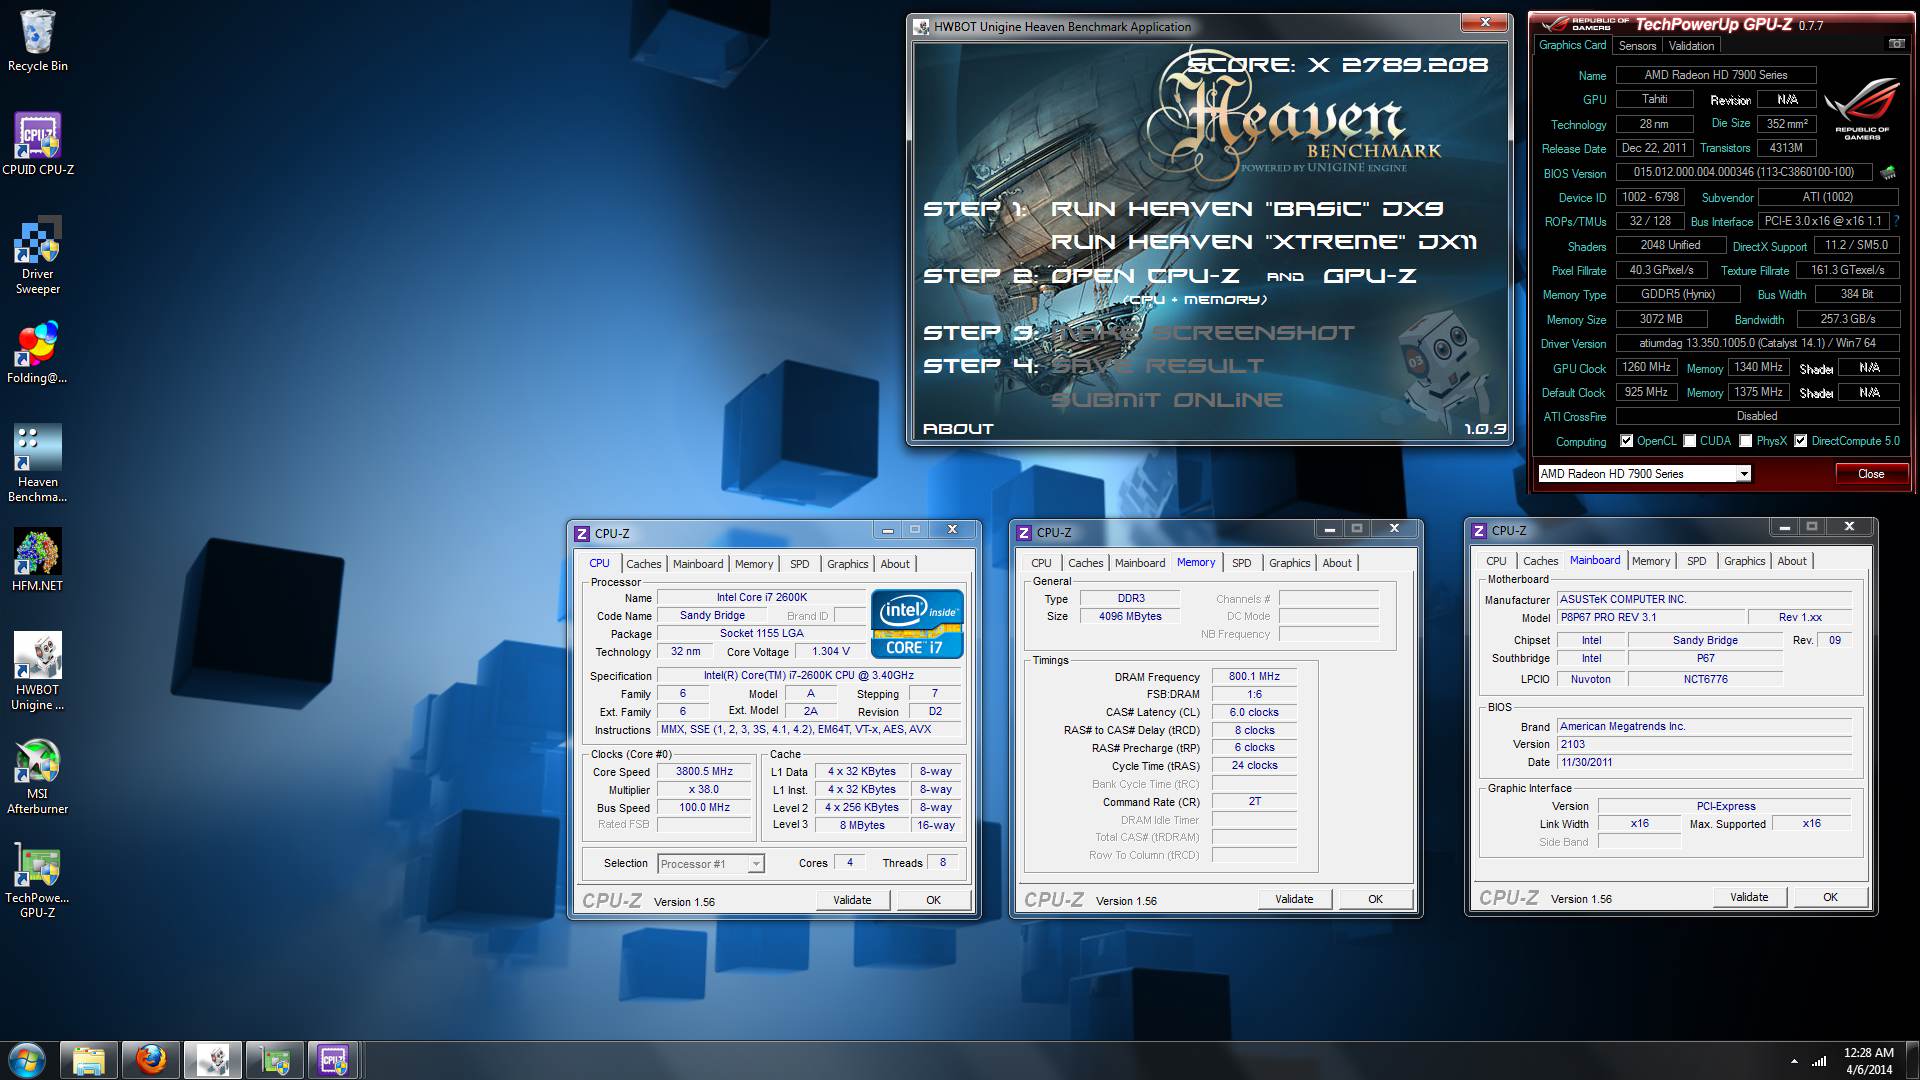Click the BIOS Brand American Megatrends Inc. field
1920x1080 pixels.
(x=1705, y=727)
